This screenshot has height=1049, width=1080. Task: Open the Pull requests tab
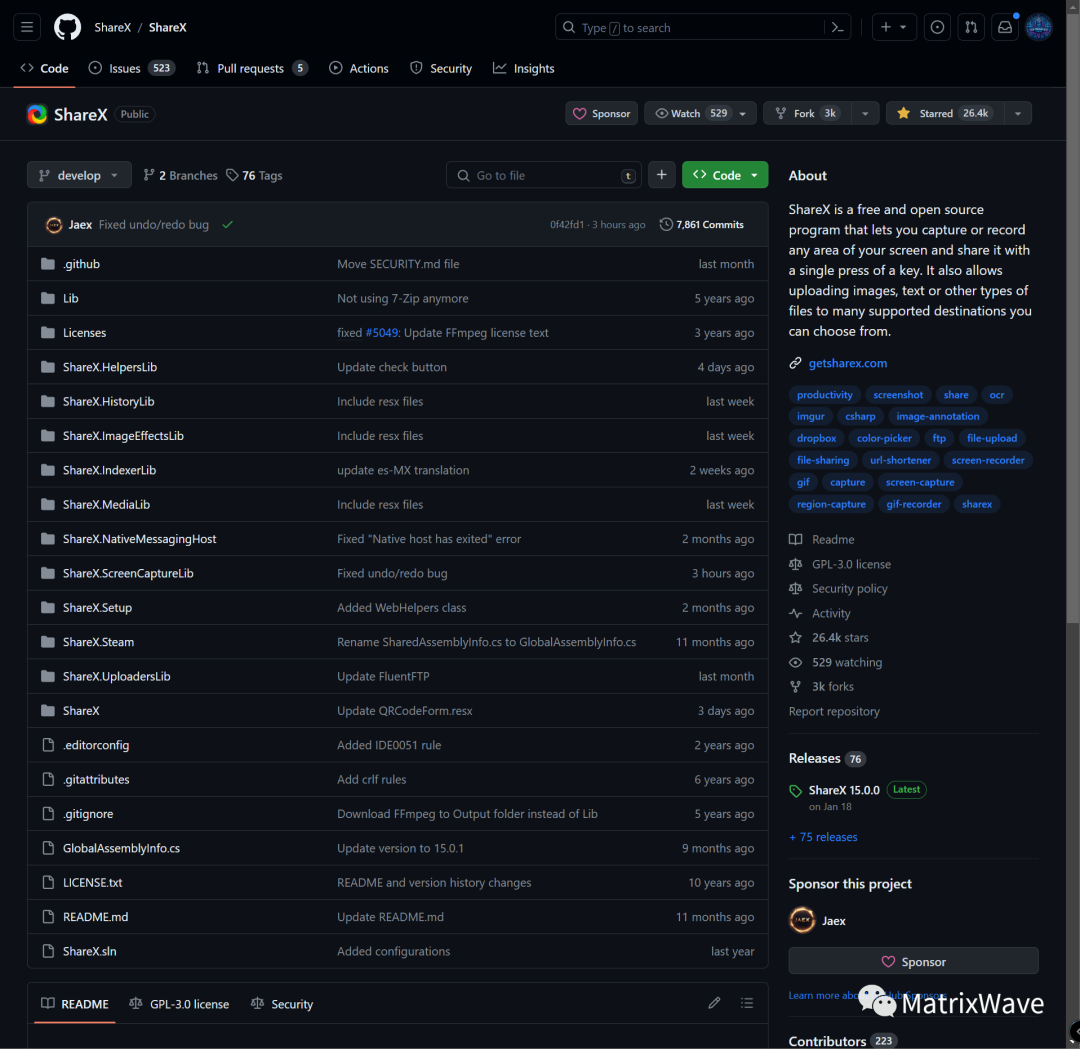(251, 68)
